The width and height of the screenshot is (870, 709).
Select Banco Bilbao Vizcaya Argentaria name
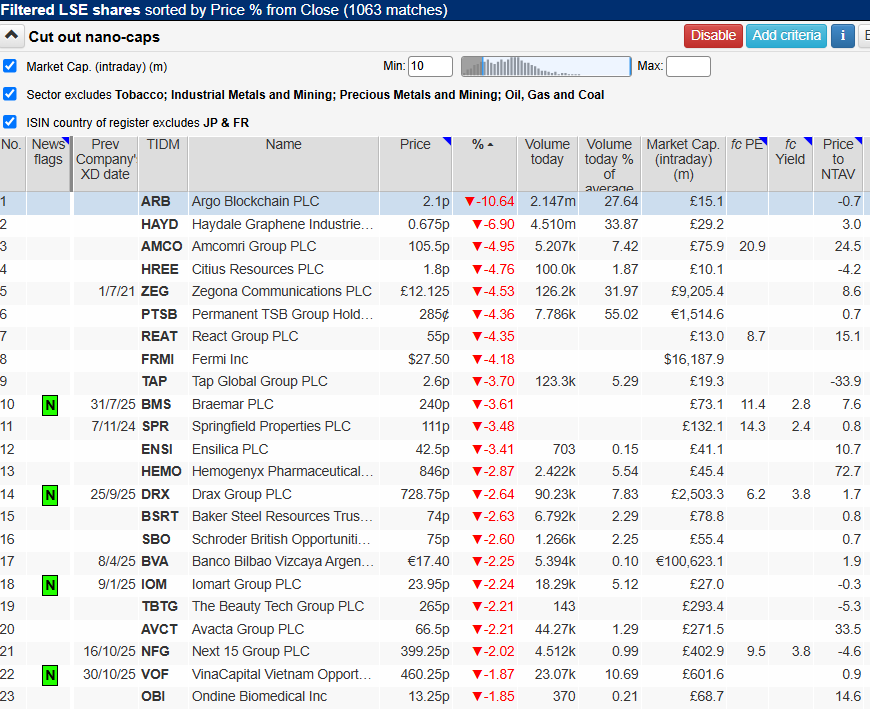(x=283, y=561)
